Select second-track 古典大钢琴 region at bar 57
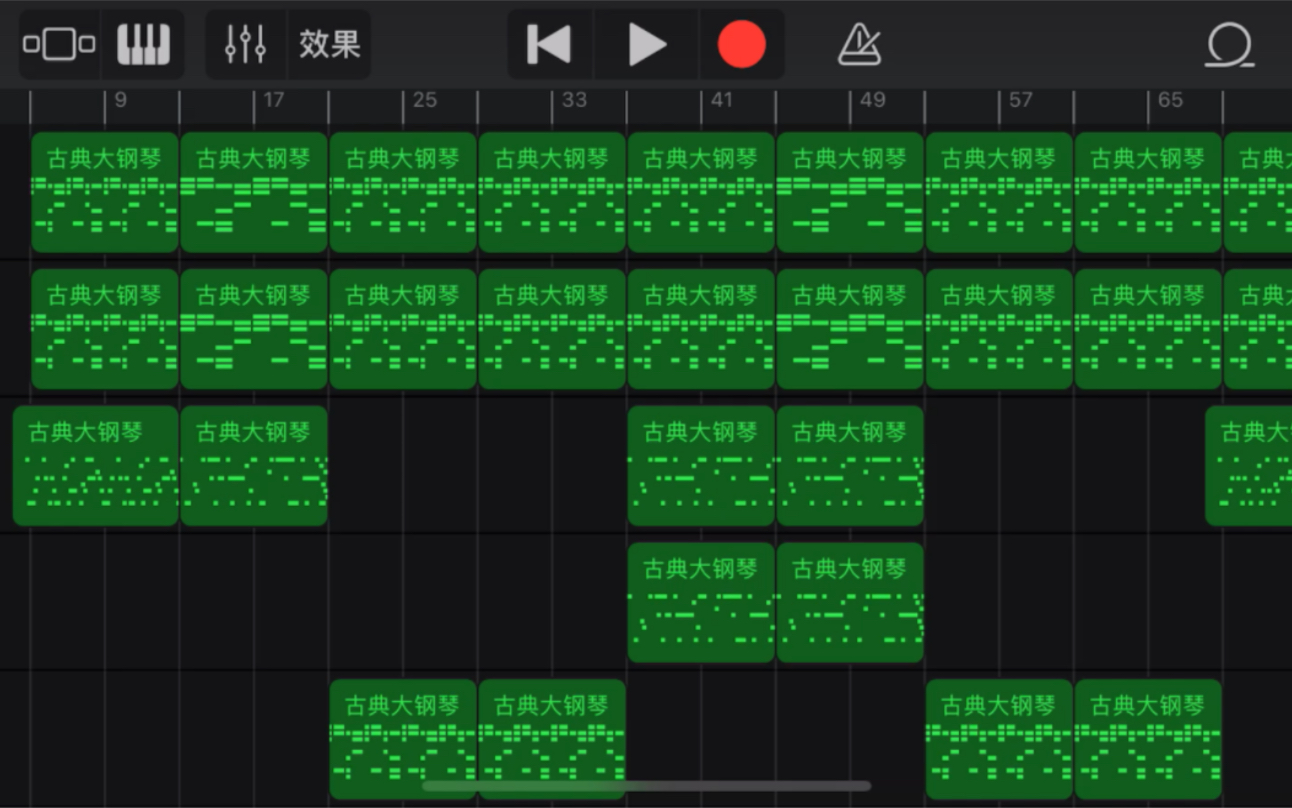 [999, 329]
